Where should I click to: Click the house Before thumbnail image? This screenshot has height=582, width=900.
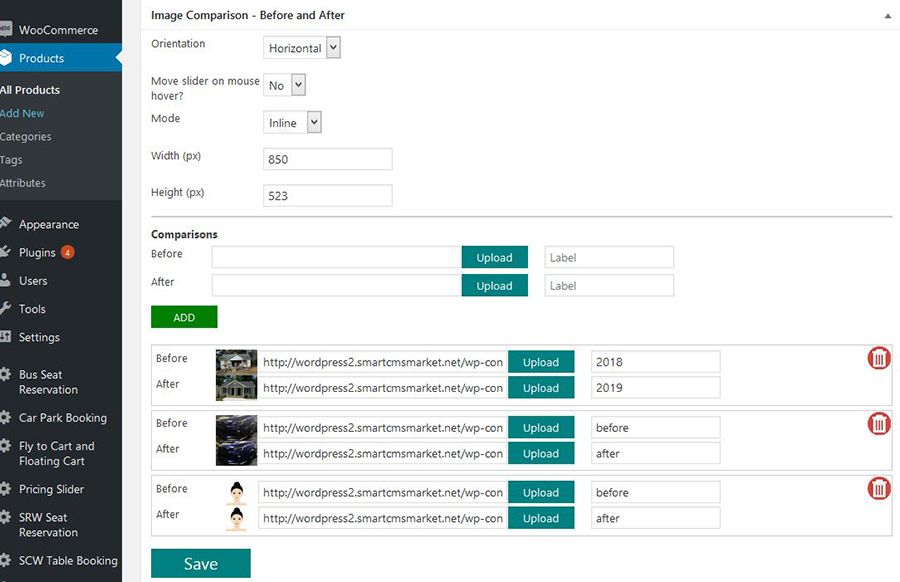(x=236, y=361)
